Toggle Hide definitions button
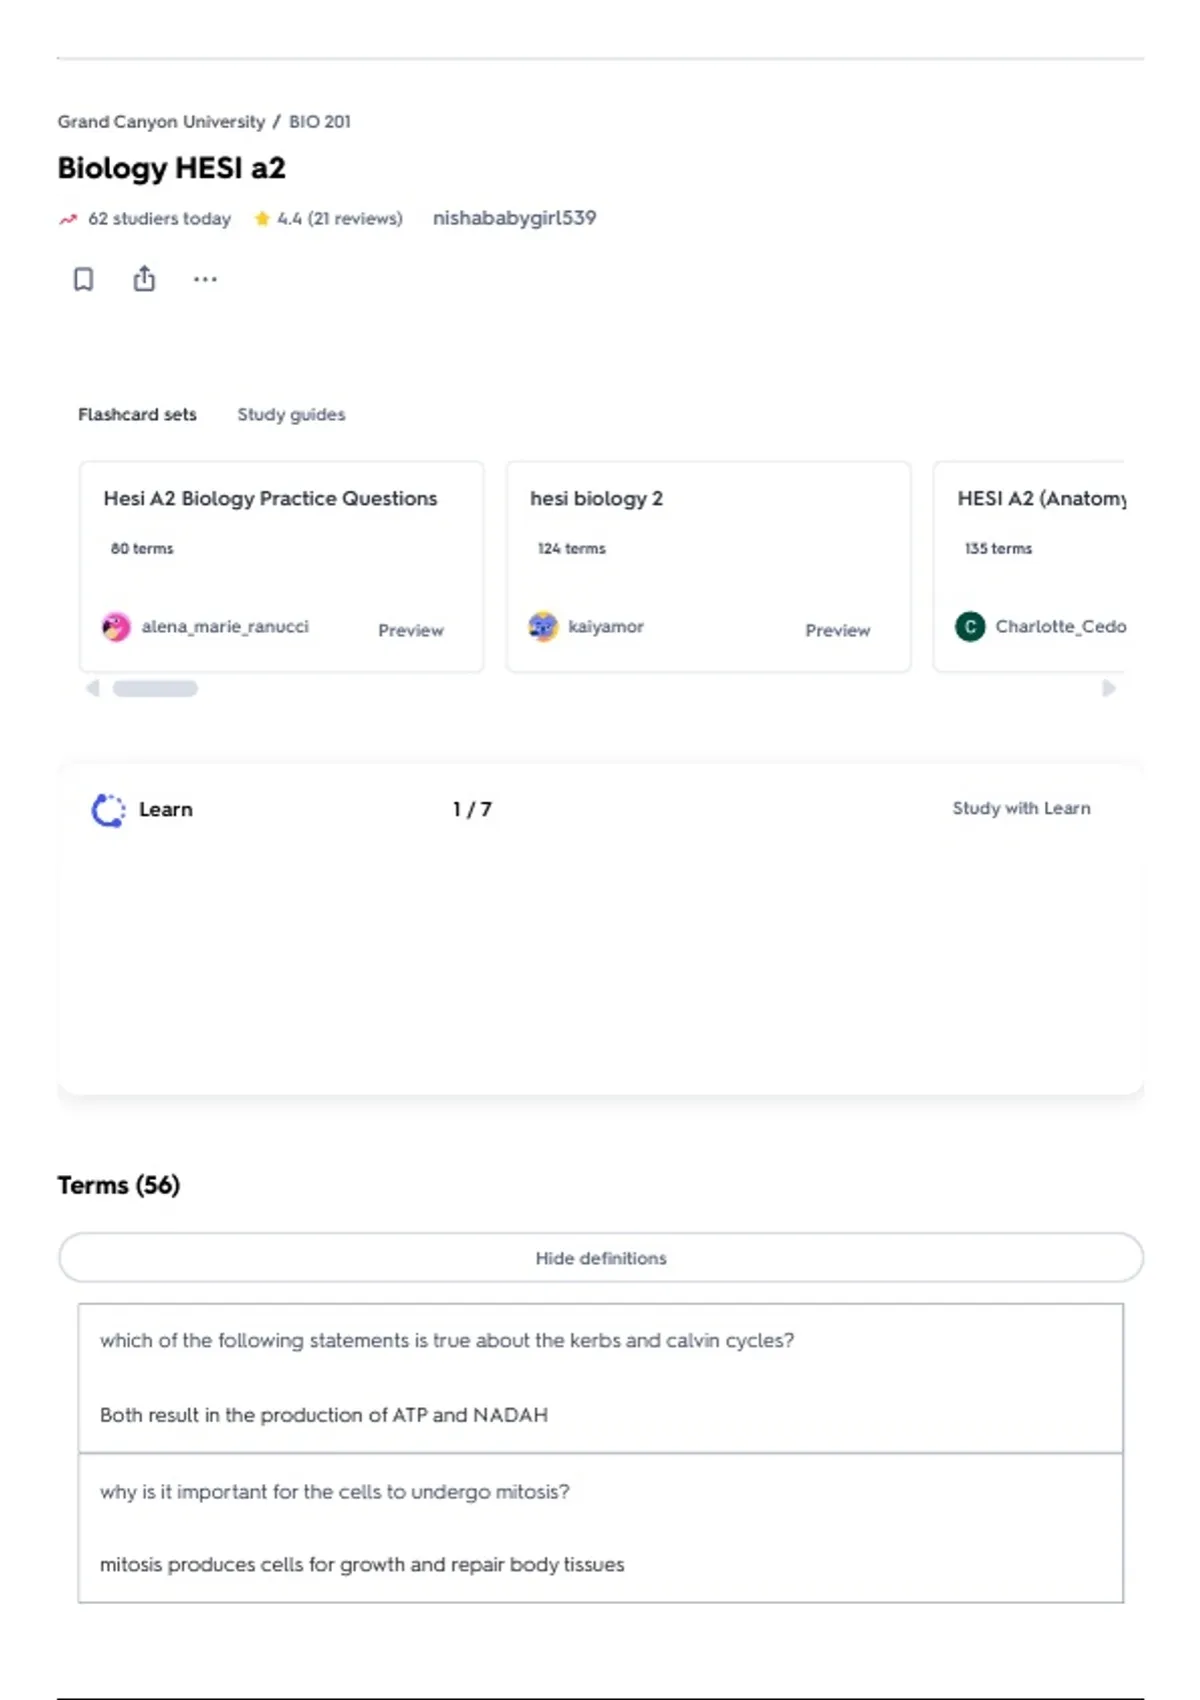Image resolution: width=1200 pixels, height=1700 pixels. pos(600,1258)
